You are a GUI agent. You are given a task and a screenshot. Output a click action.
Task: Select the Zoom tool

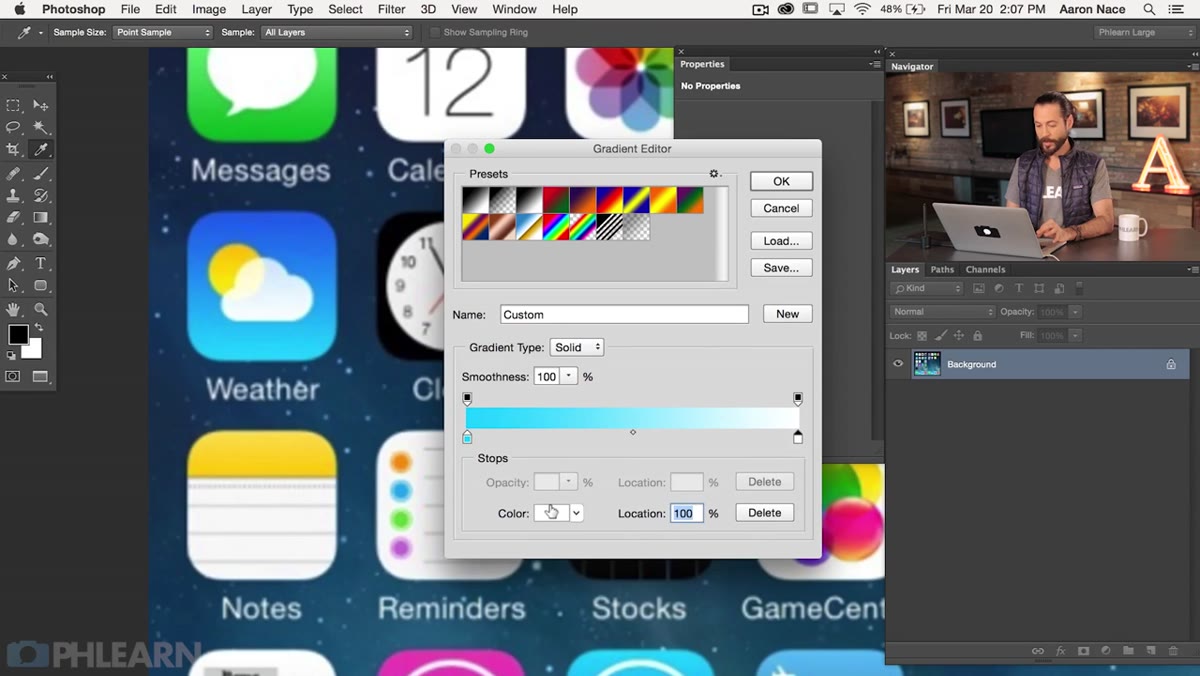pyautogui.click(x=41, y=309)
